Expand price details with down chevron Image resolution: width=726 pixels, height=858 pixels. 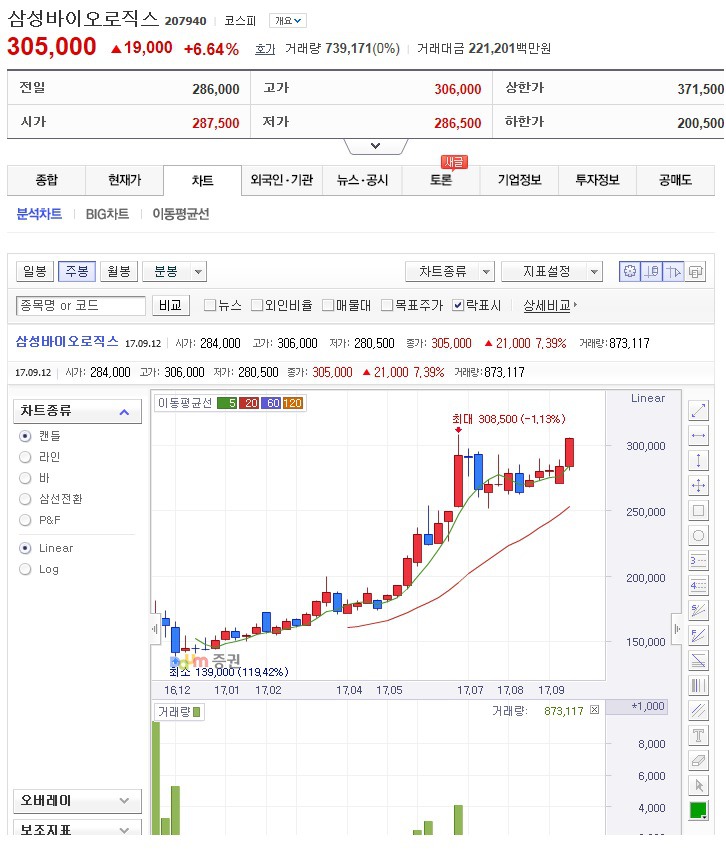tap(375, 146)
